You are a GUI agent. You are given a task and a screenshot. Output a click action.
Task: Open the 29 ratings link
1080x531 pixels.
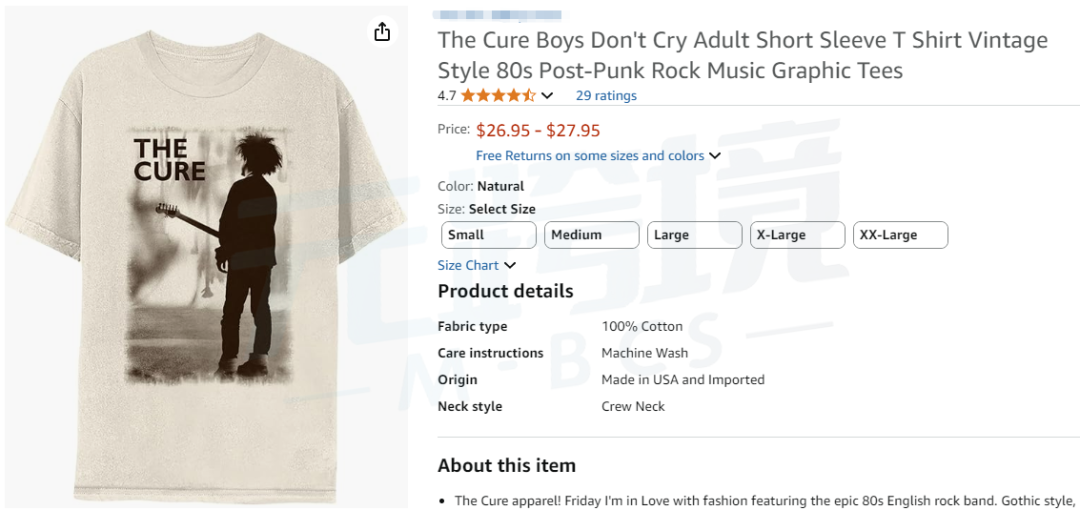point(606,96)
